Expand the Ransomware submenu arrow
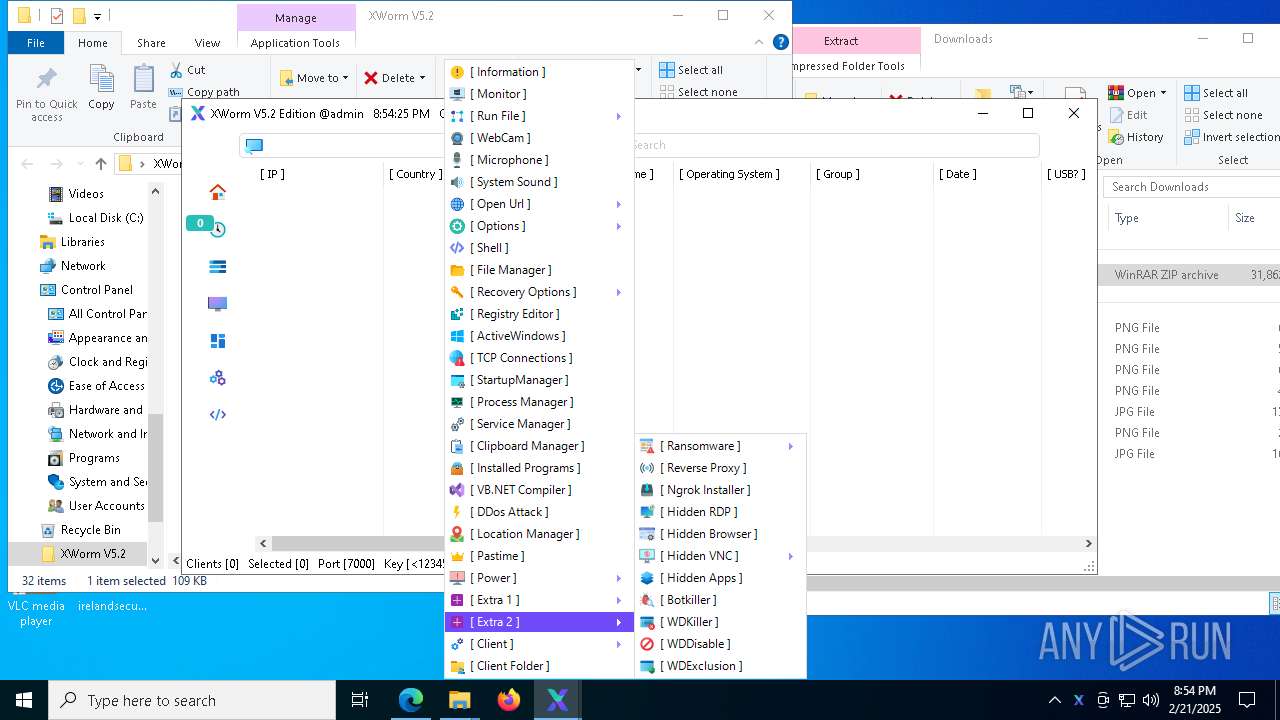This screenshot has width=1280, height=720. coord(790,446)
